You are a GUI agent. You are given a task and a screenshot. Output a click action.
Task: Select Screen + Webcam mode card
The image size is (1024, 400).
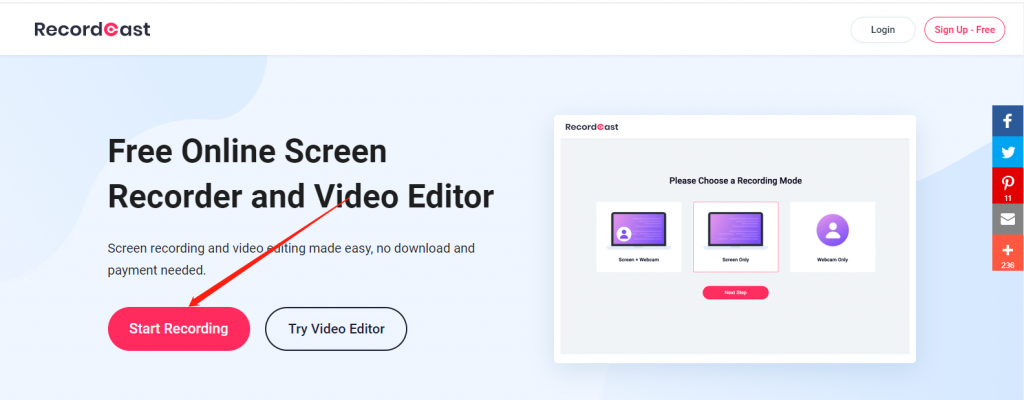tap(639, 237)
